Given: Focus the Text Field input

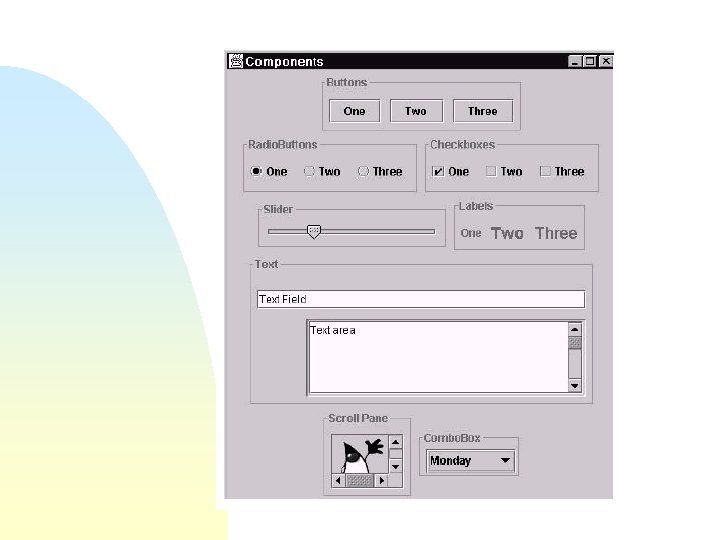Looking at the screenshot, I should (x=421, y=299).
